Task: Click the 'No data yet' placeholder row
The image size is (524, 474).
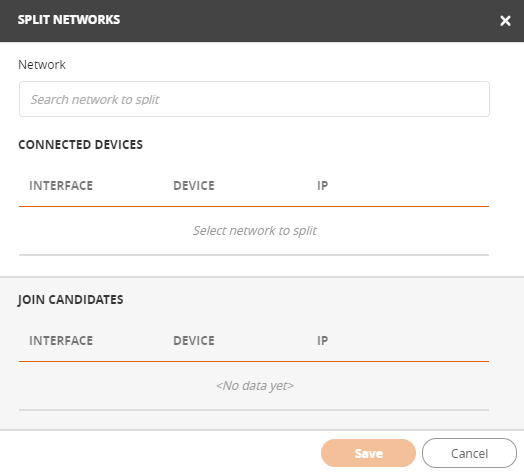Action: coord(254,386)
